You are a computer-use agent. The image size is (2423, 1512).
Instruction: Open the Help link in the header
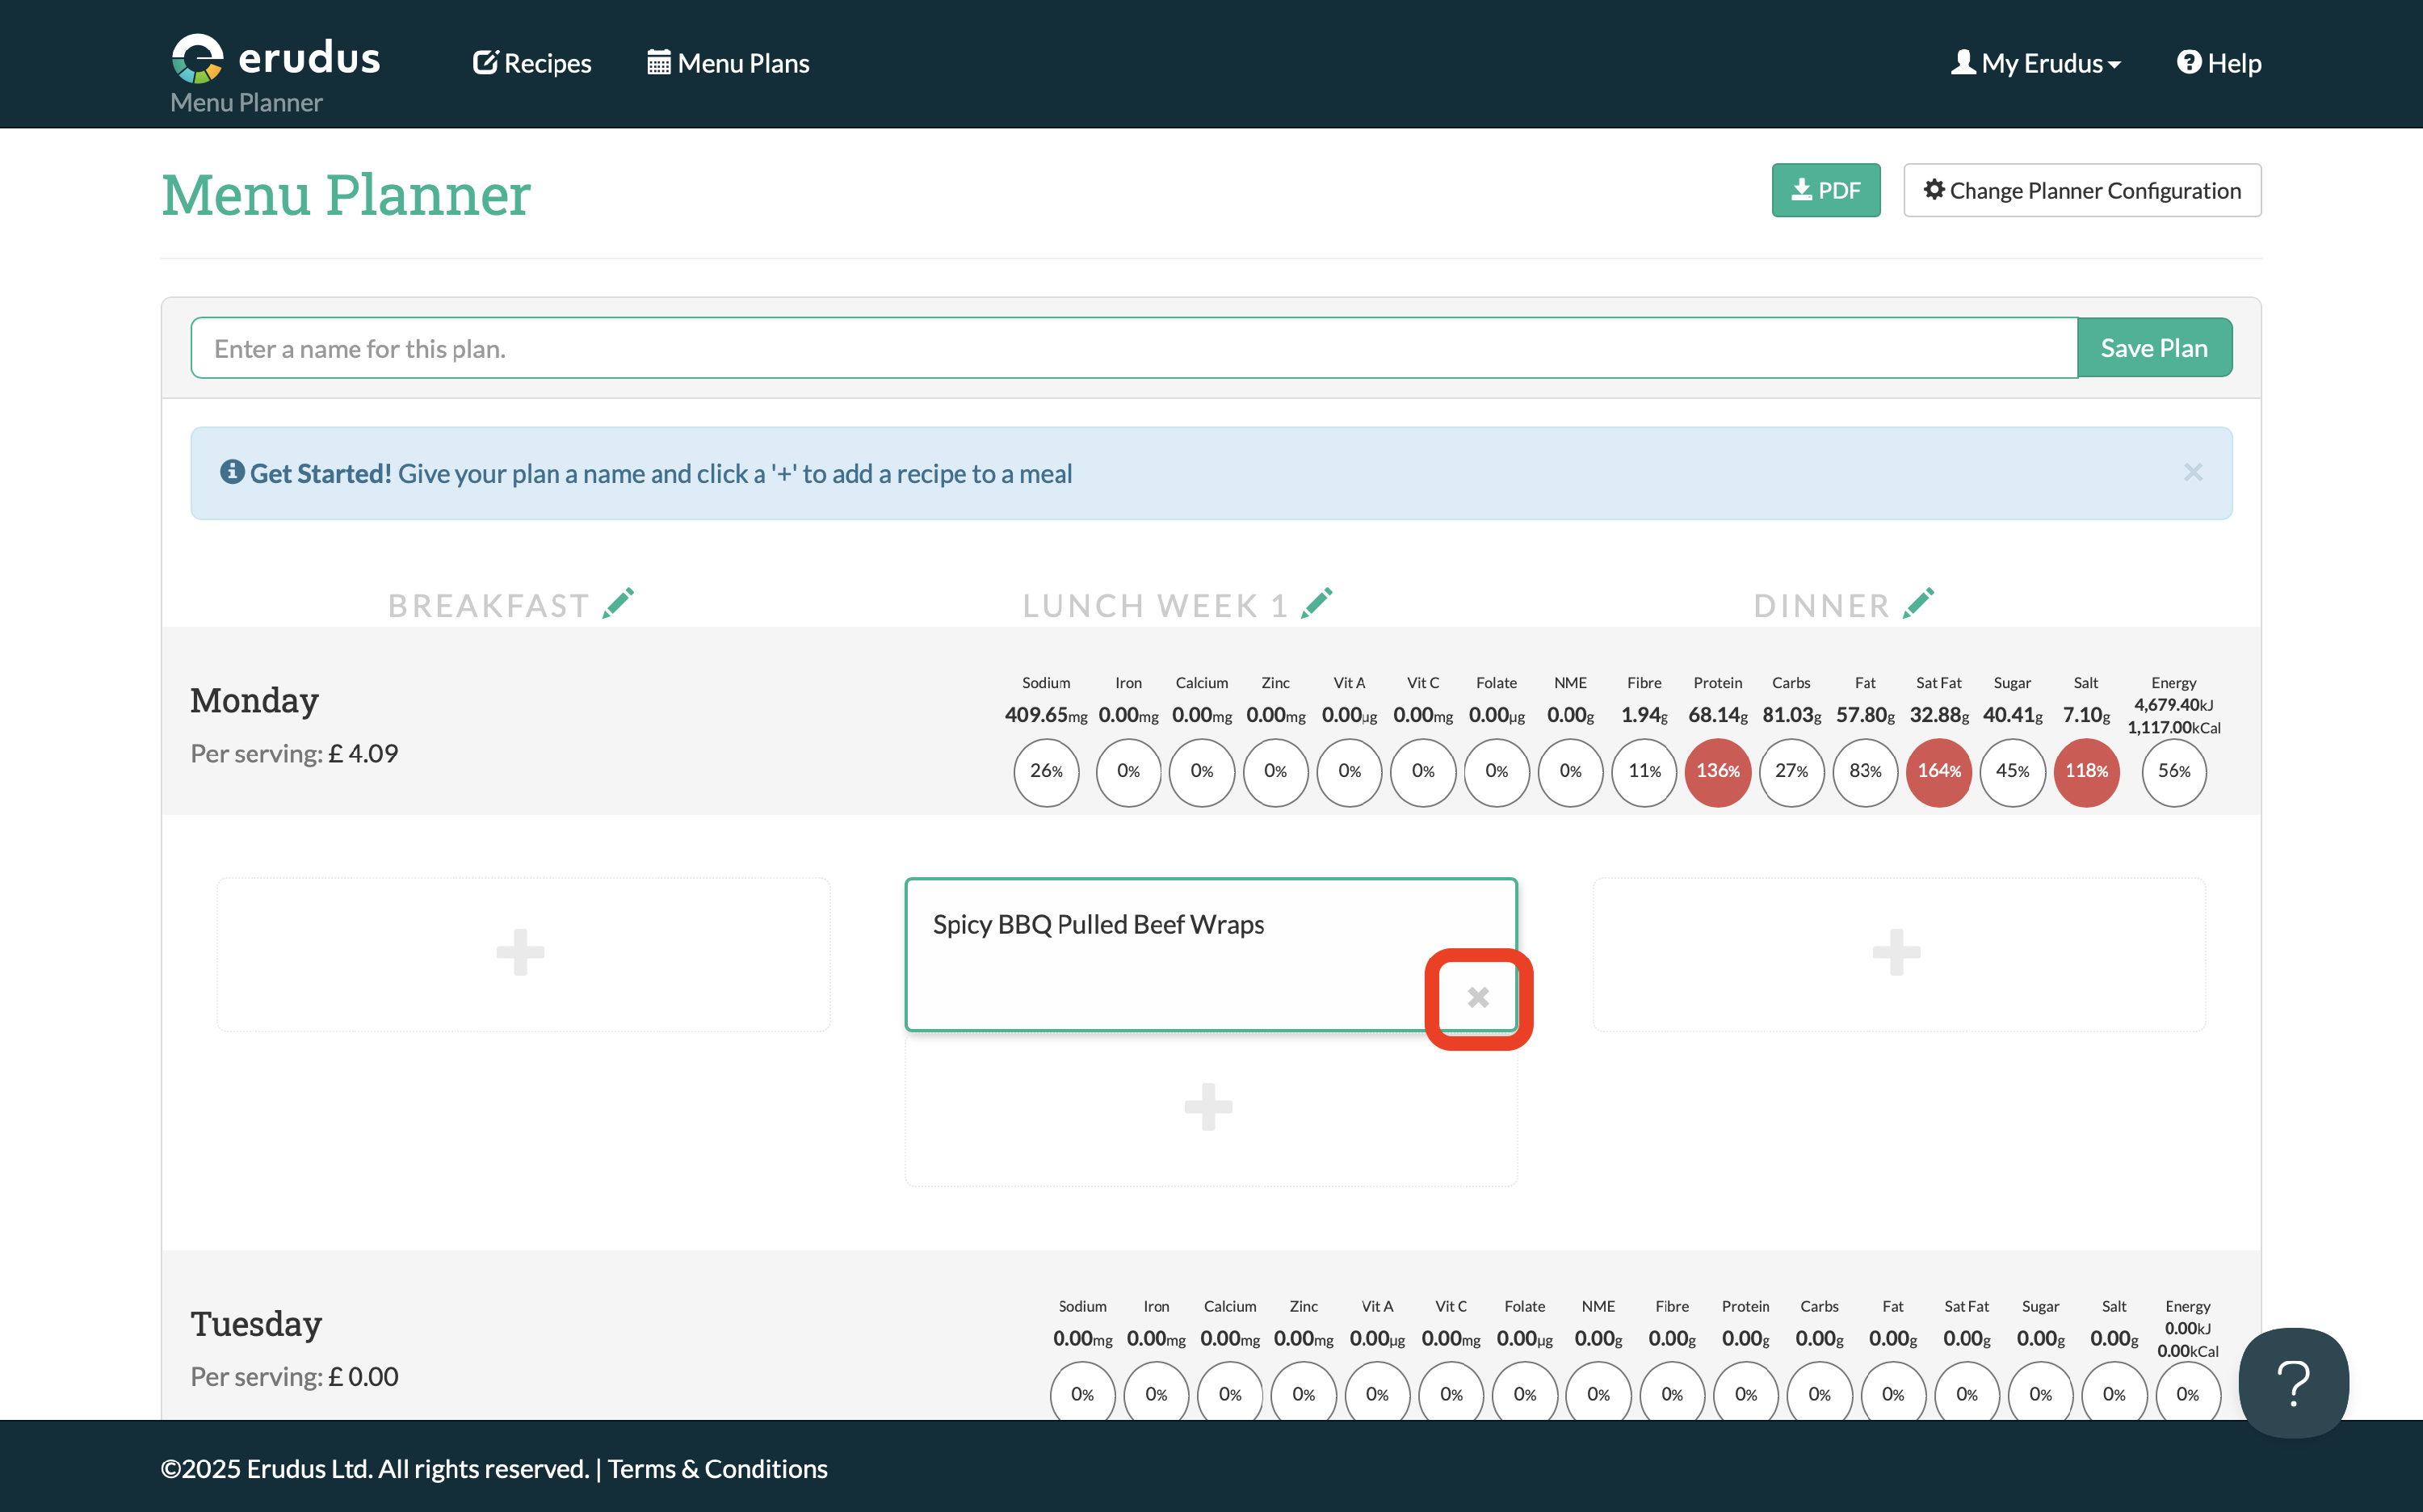point(2219,63)
